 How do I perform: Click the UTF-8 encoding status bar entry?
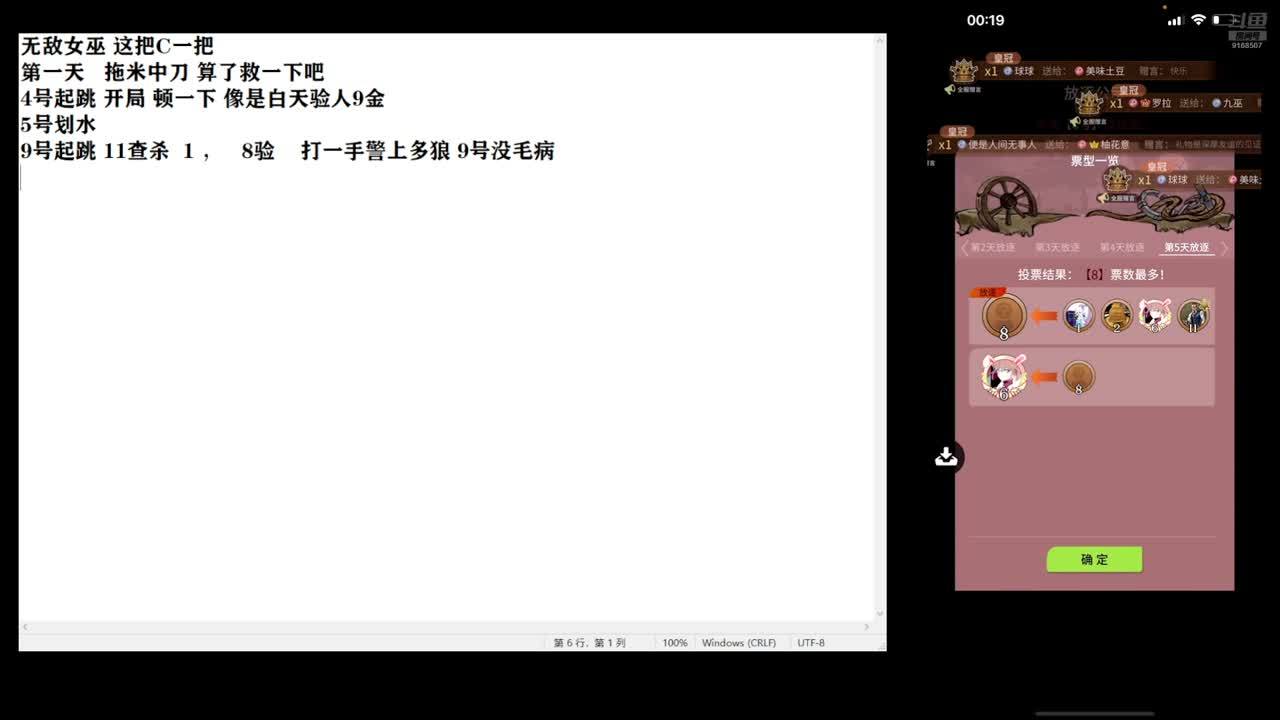[811, 643]
